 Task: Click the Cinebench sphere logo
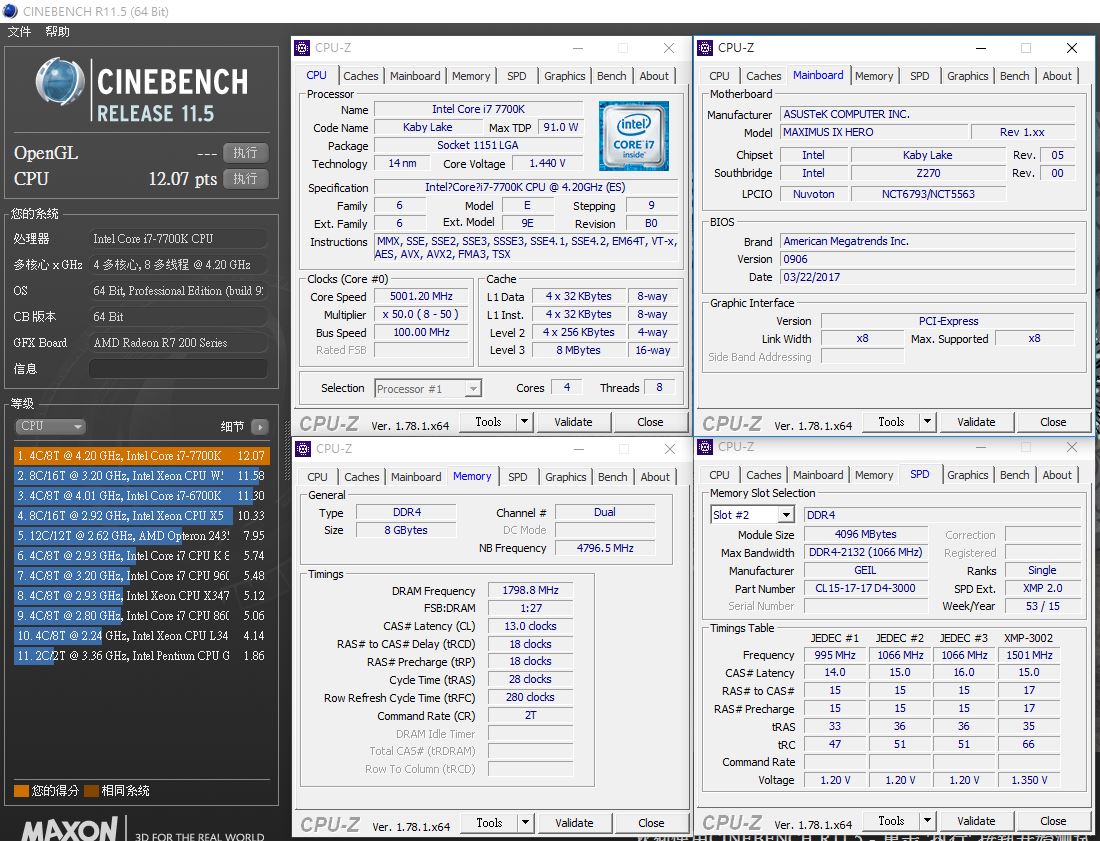60,81
